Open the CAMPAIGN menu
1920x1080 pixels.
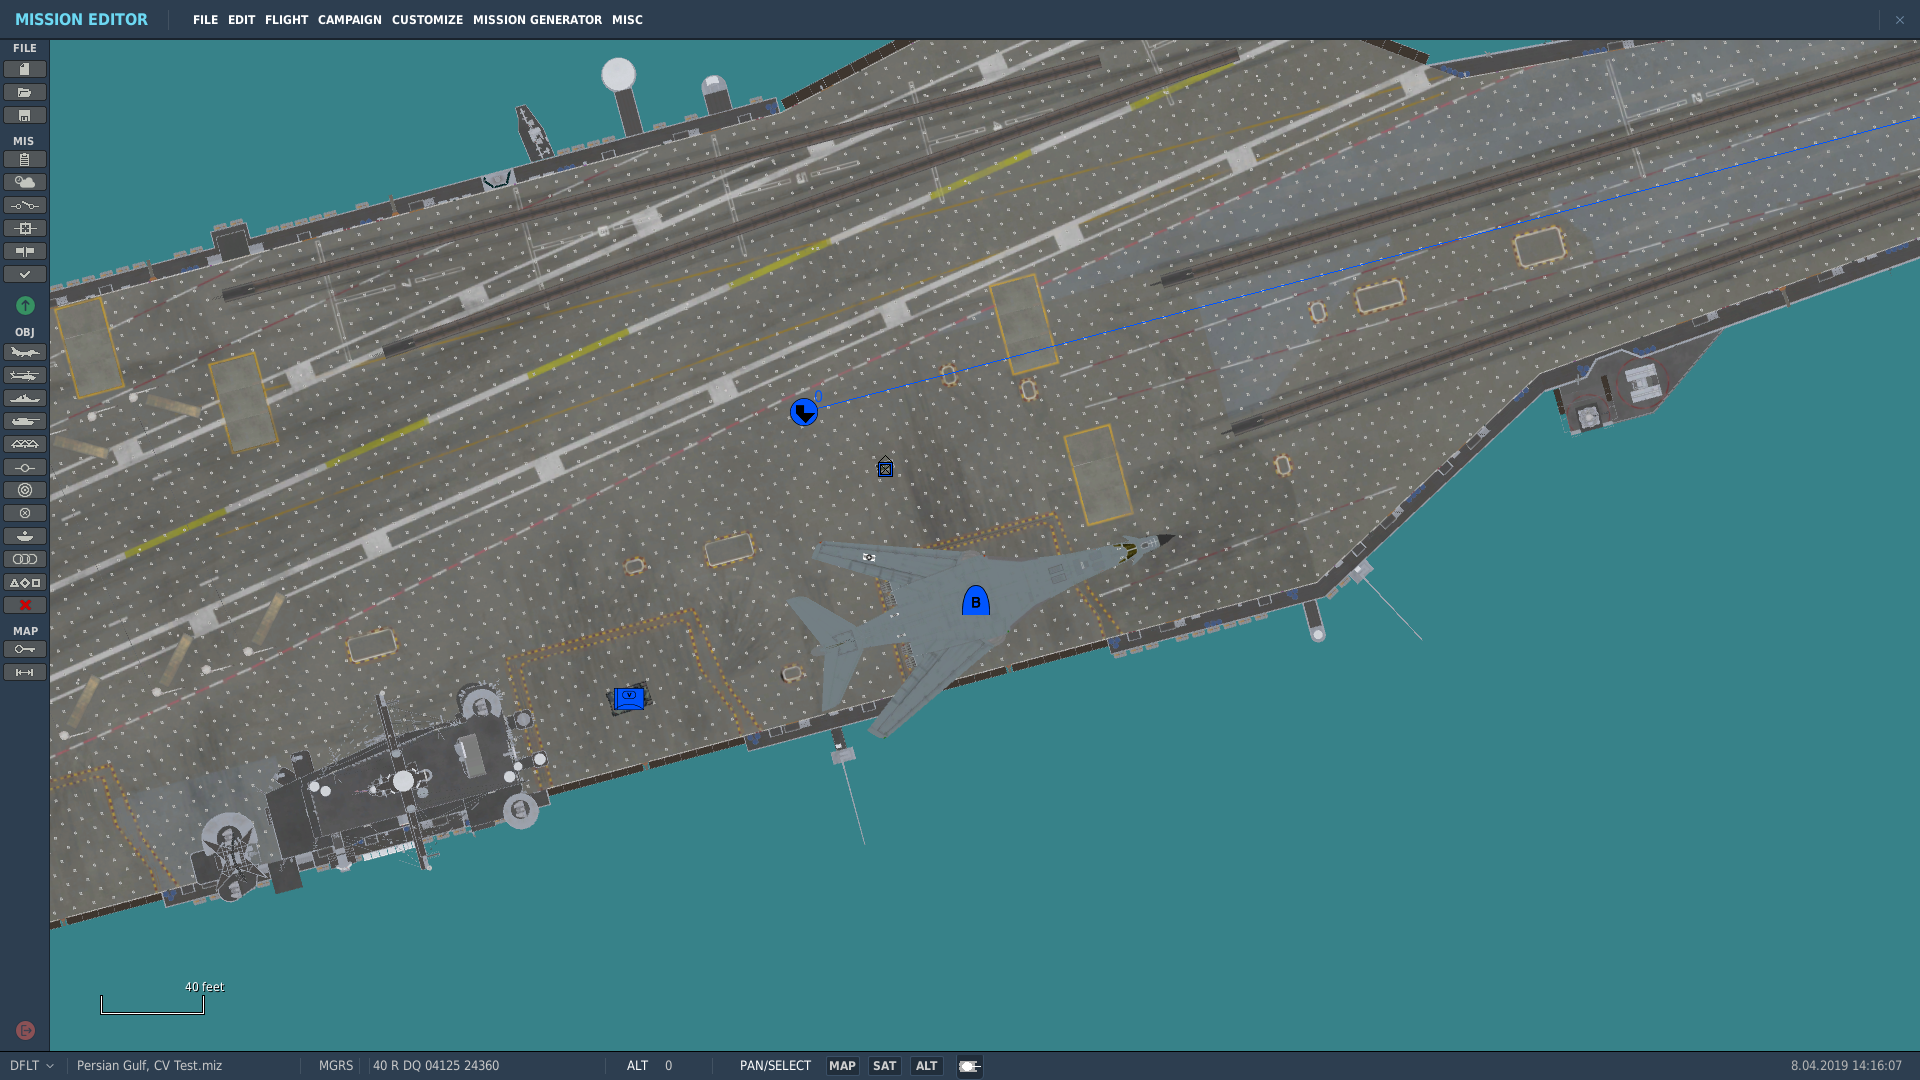click(x=350, y=20)
